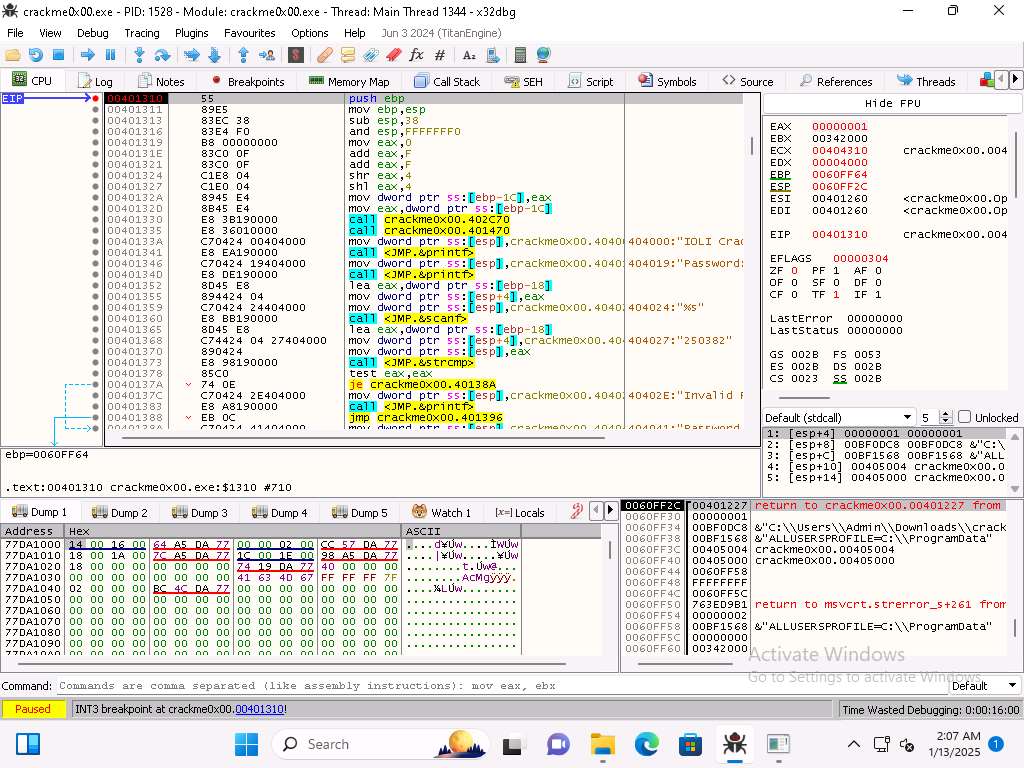
Task: Click the Pause execution toolbar icon
Action: tap(110, 55)
